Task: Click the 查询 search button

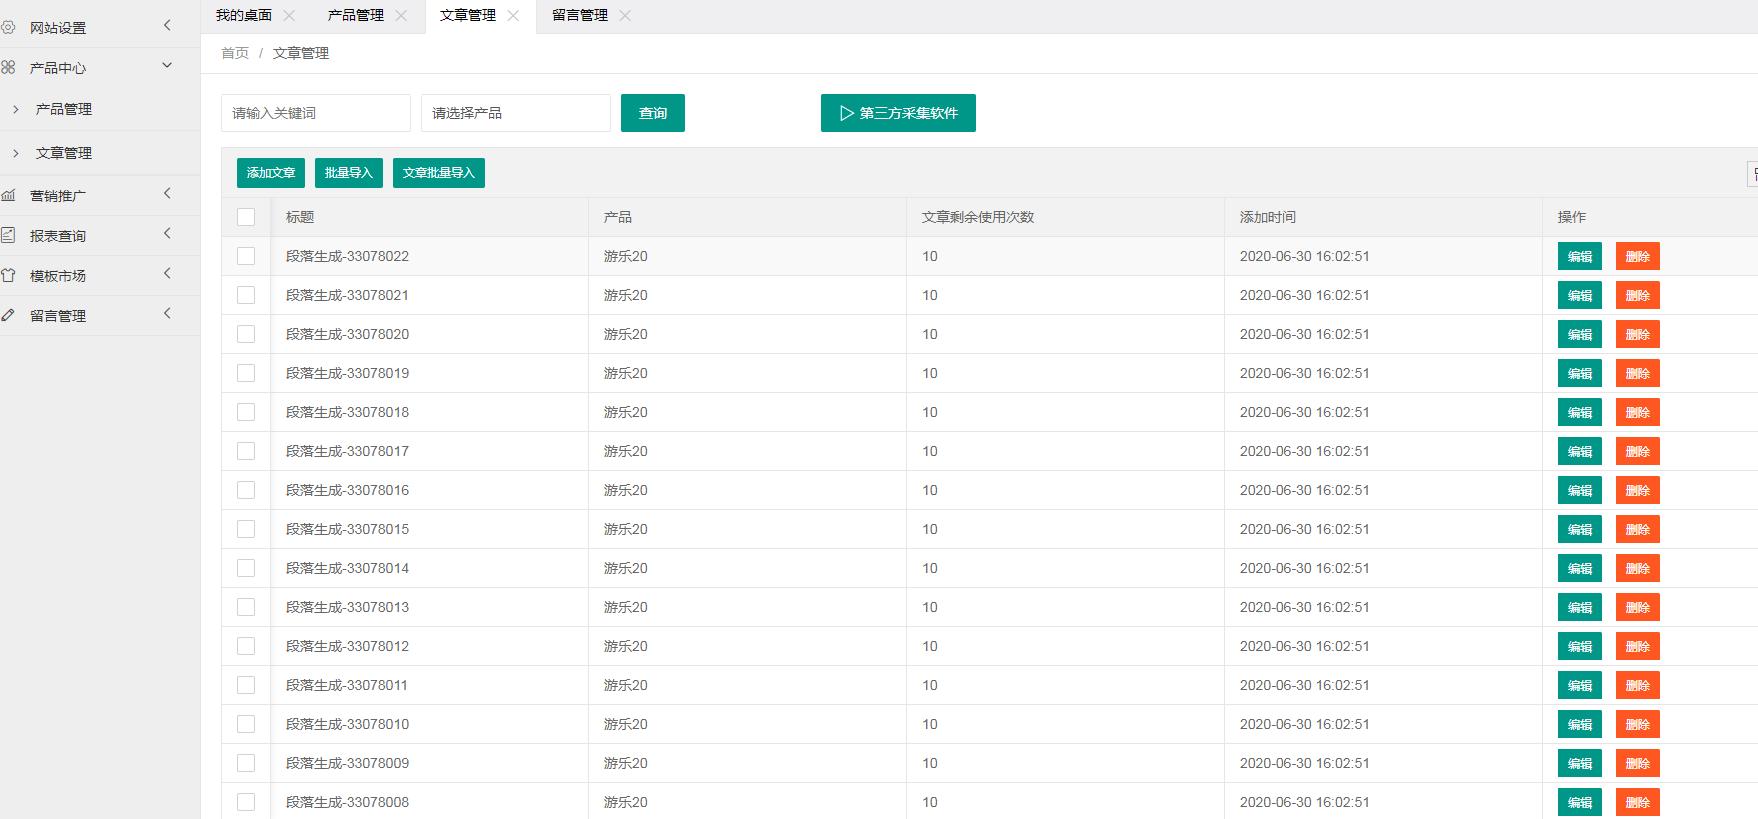Action: [x=653, y=113]
